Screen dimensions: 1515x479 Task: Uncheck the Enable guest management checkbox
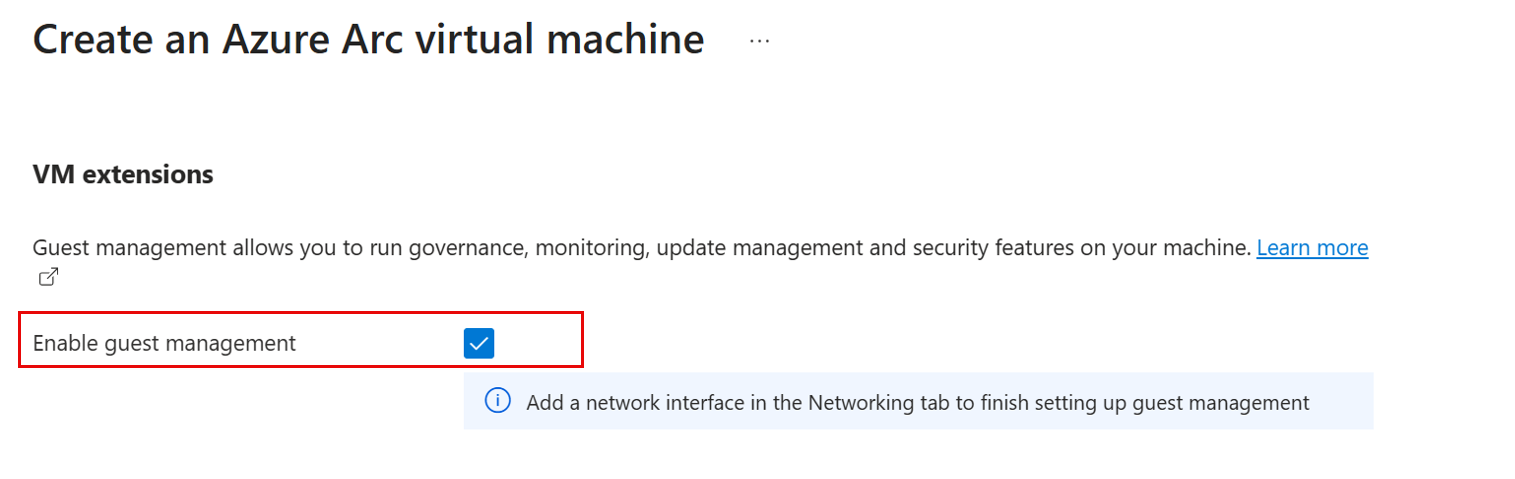point(479,344)
